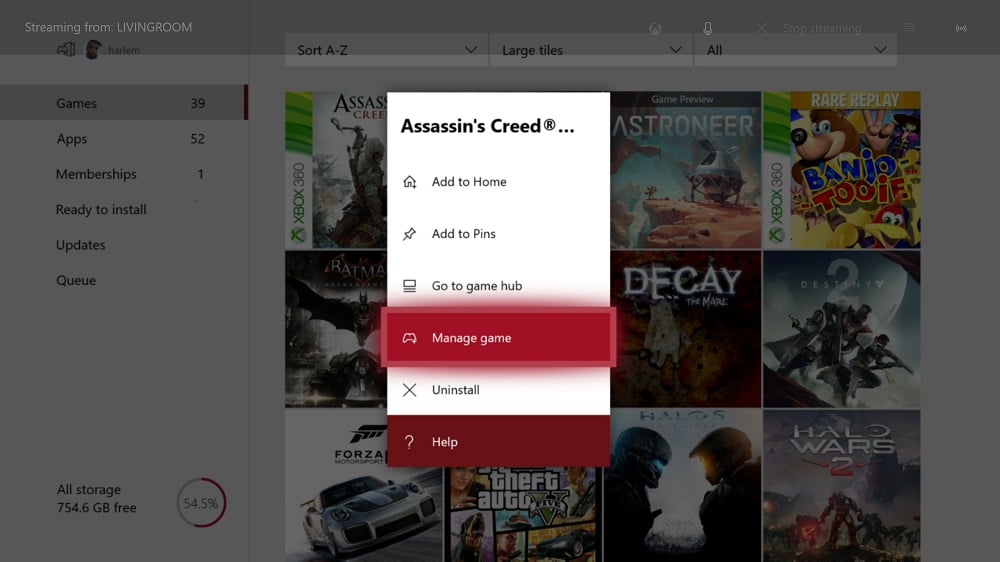Open the Halo Wars 2 game tile

coord(841,485)
